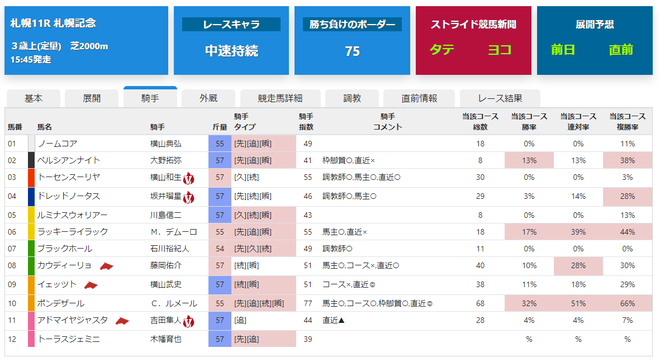Click horse name トーラスジェミニ
Viewport: 660px width, 362px height.
tap(69, 339)
